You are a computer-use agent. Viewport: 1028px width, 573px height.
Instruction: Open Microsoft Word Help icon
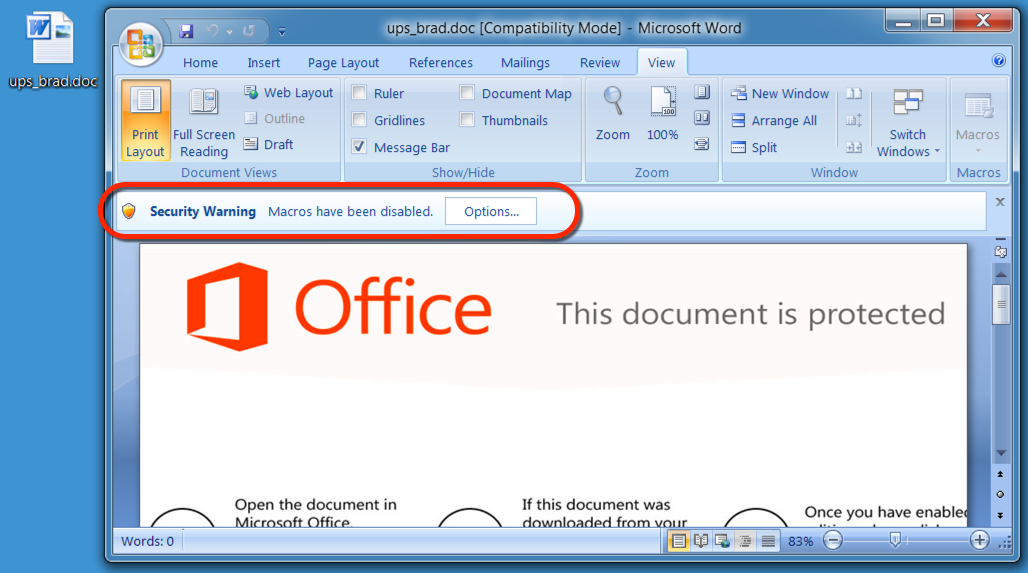click(x=998, y=61)
